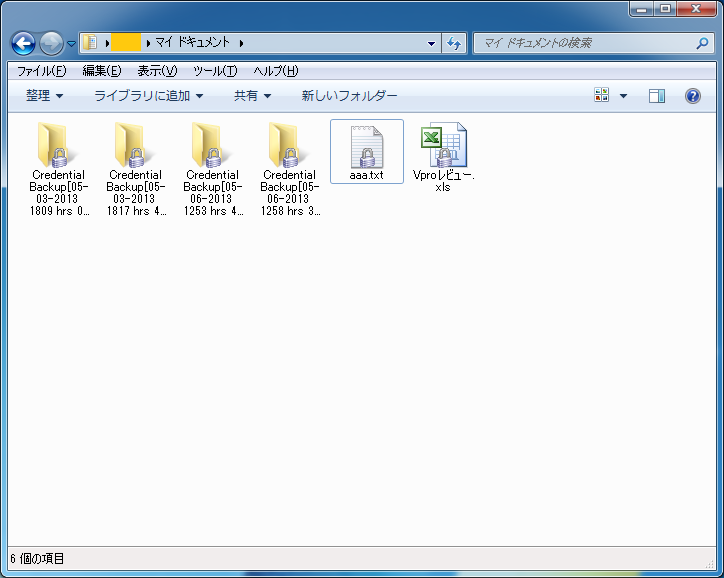Image resolution: width=724 pixels, height=578 pixels.
Task: Select Credential Backup folder 1809 hrs
Action: click(x=58, y=169)
